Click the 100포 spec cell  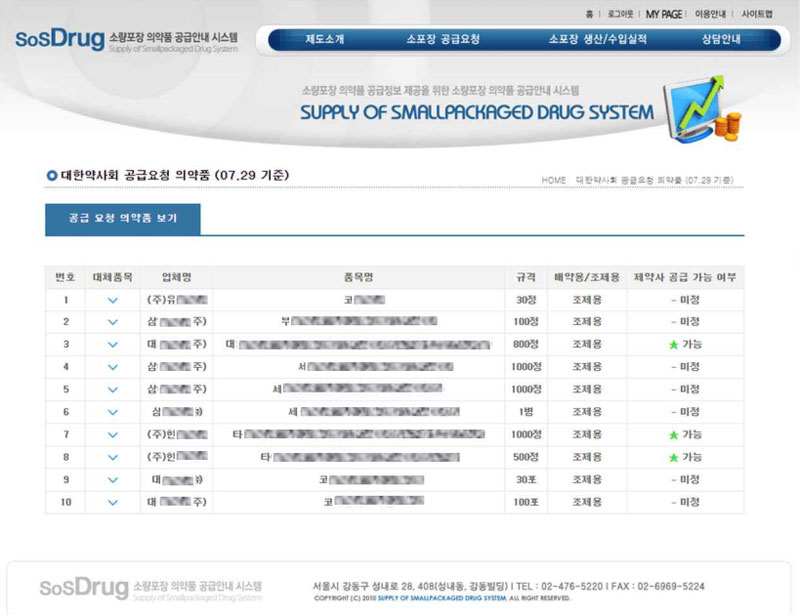526,502
